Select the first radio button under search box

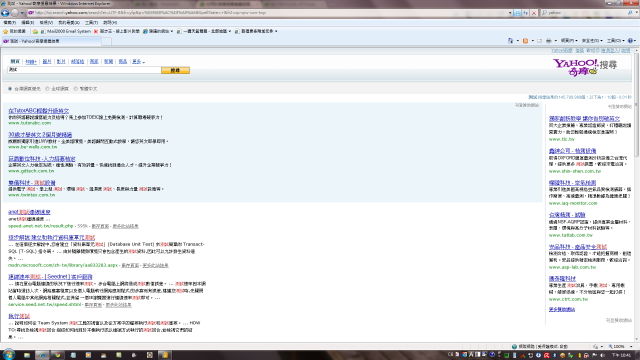pyautogui.click(x=10, y=89)
